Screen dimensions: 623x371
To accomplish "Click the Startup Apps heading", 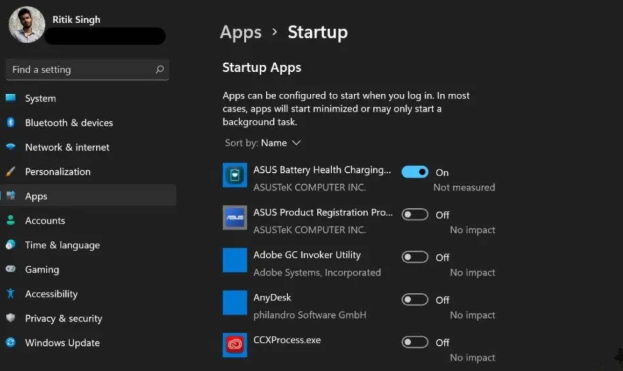I will [x=262, y=68].
